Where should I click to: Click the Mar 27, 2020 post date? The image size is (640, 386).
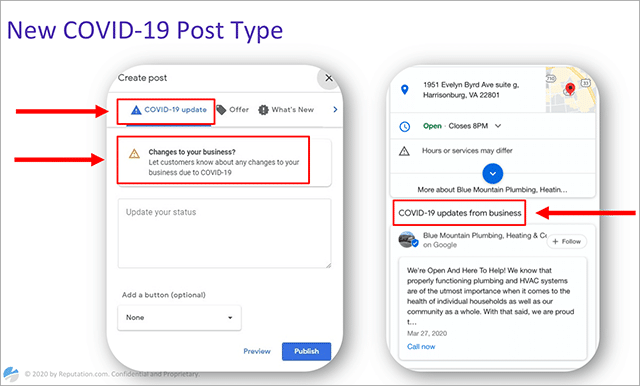click(x=427, y=333)
